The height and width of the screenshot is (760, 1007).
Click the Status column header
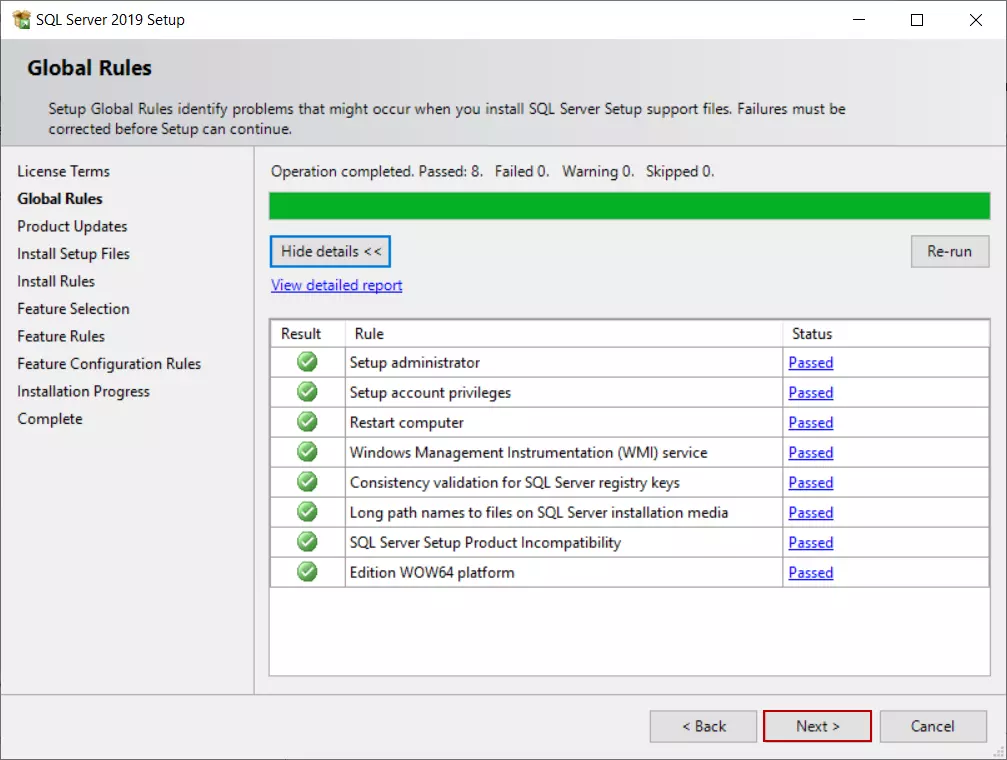tap(886, 333)
